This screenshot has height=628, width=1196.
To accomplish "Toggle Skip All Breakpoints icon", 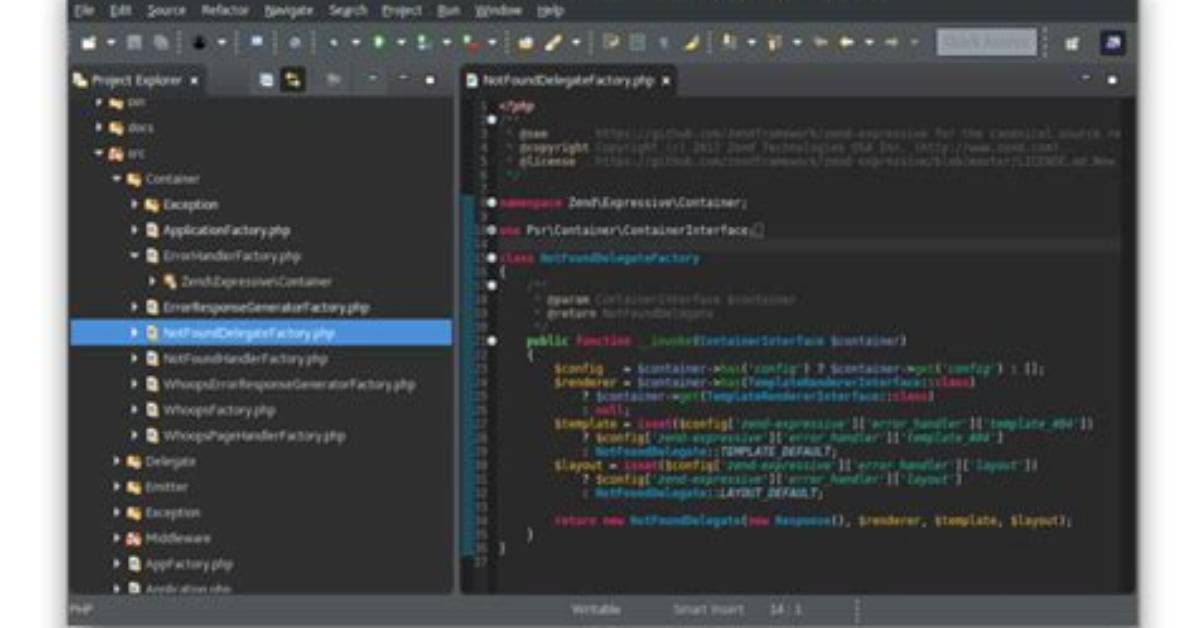I will [x=294, y=43].
